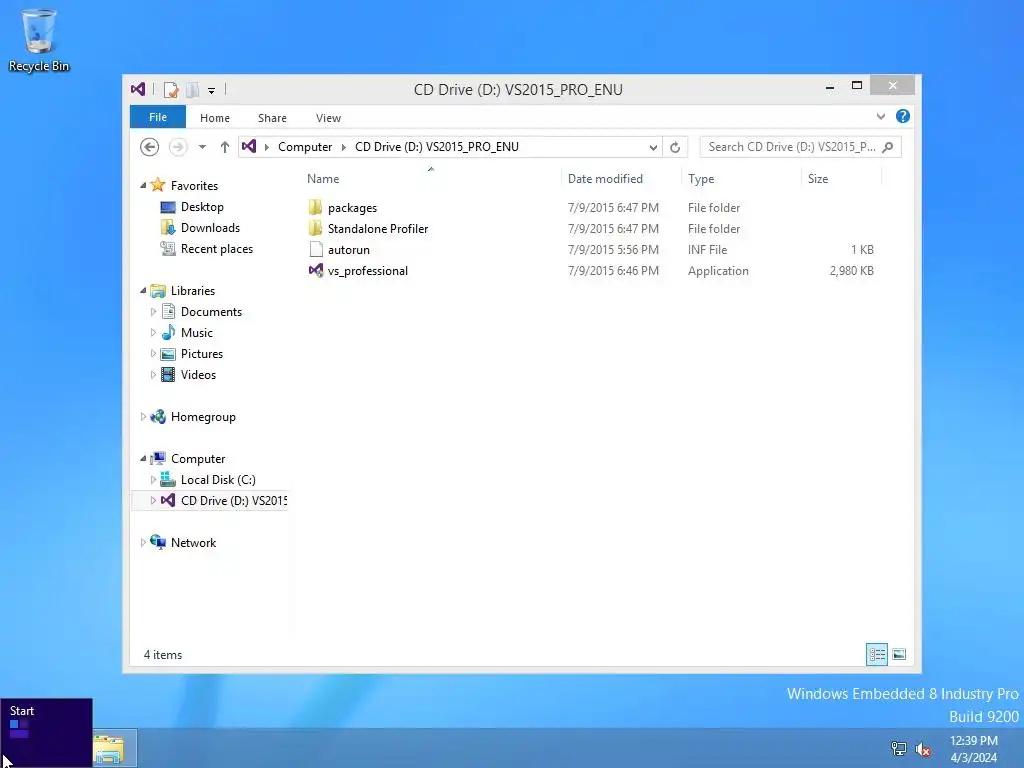Open Downloads in Favorites
1024x768 pixels.
(x=210, y=228)
